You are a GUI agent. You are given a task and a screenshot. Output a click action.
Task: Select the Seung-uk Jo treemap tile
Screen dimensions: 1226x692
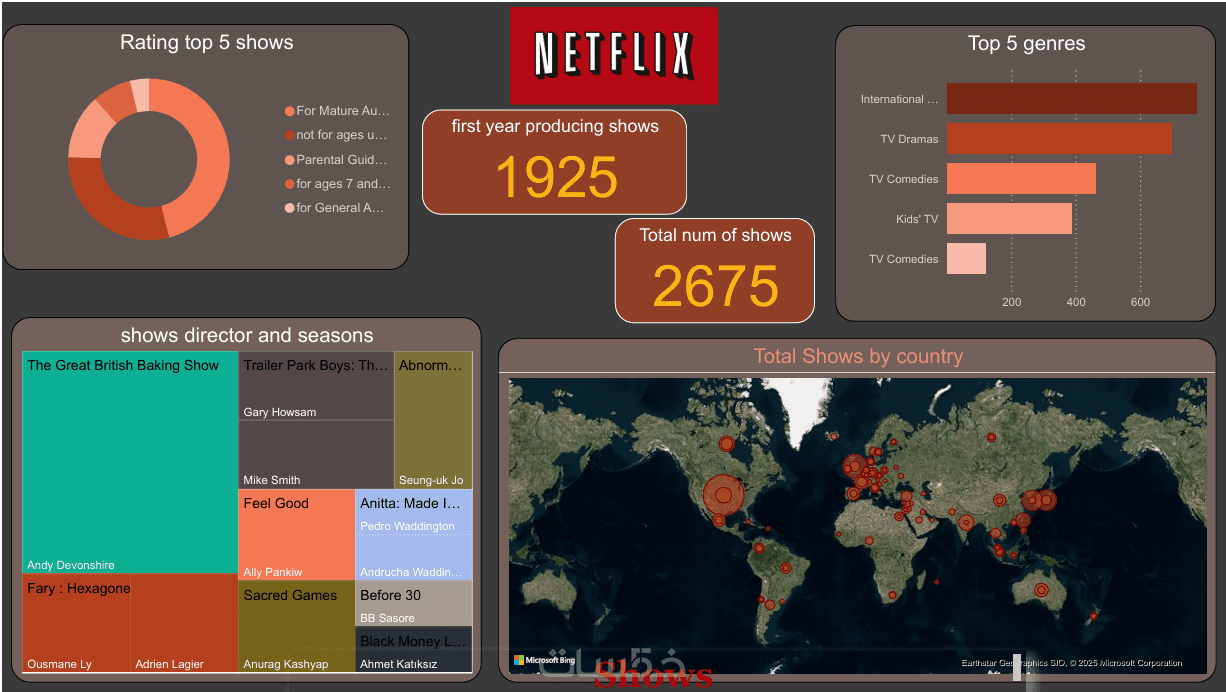coord(433,420)
